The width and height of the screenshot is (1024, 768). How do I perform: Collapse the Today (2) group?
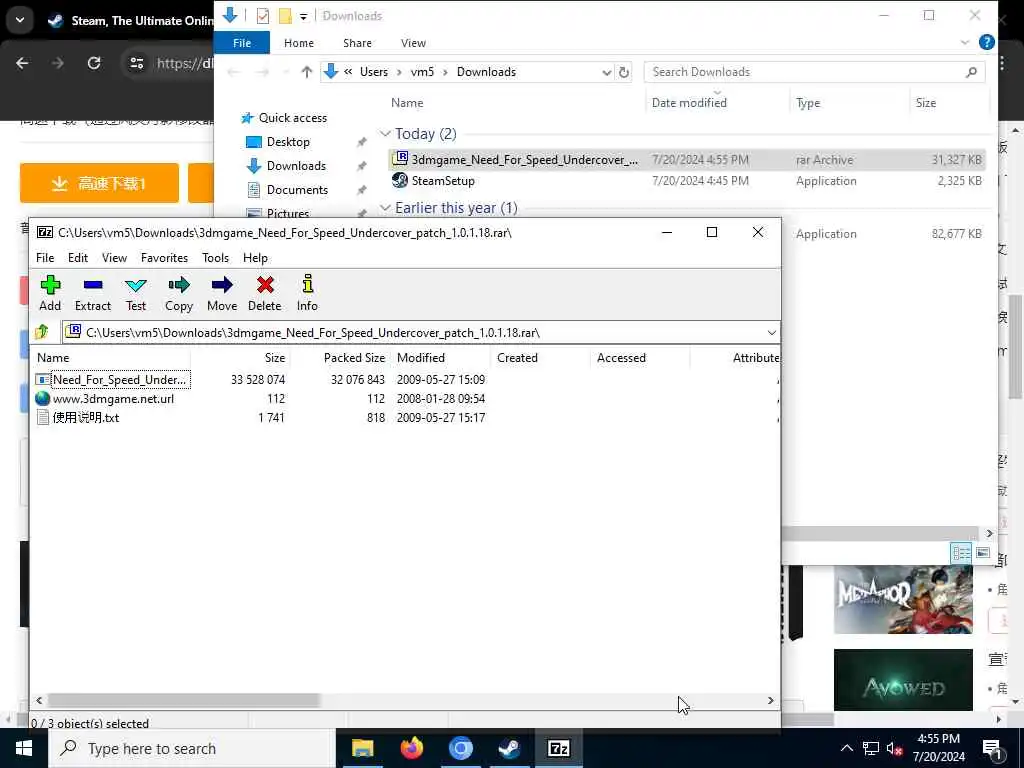[385, 134]
